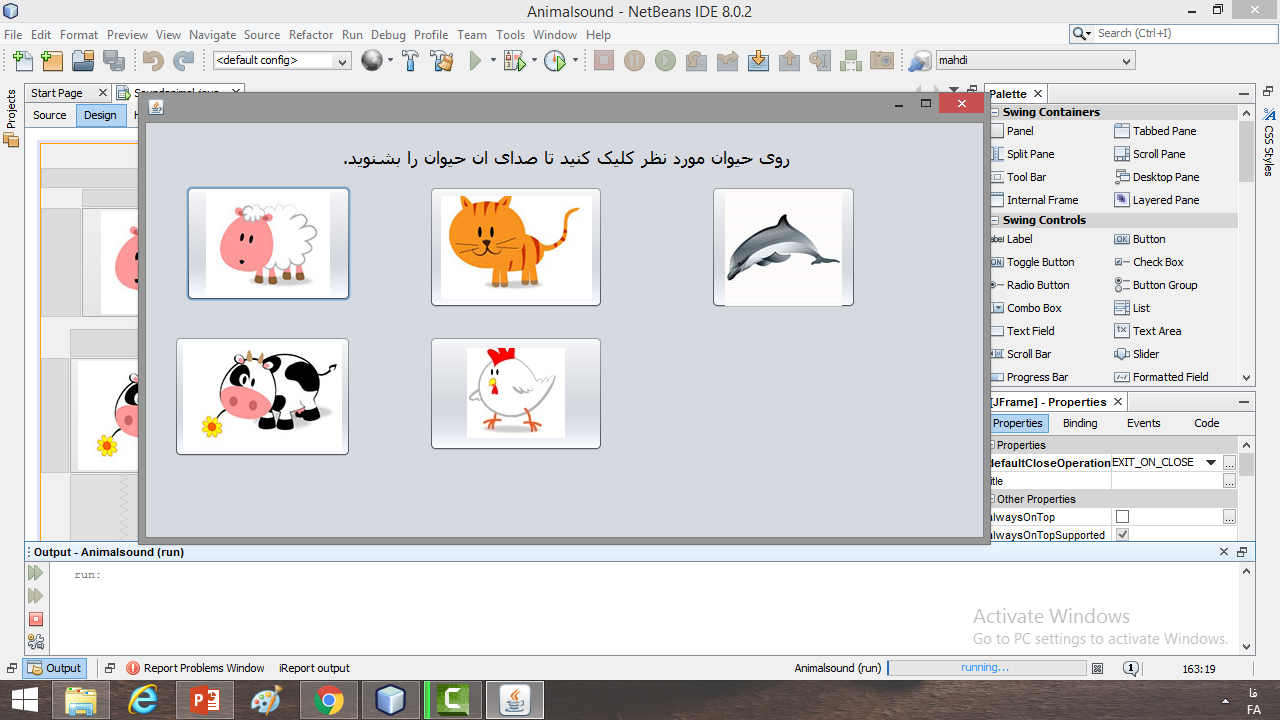Click the Clean and Build broom icon
Screen dimensions: 1280x720
(442, 61)
